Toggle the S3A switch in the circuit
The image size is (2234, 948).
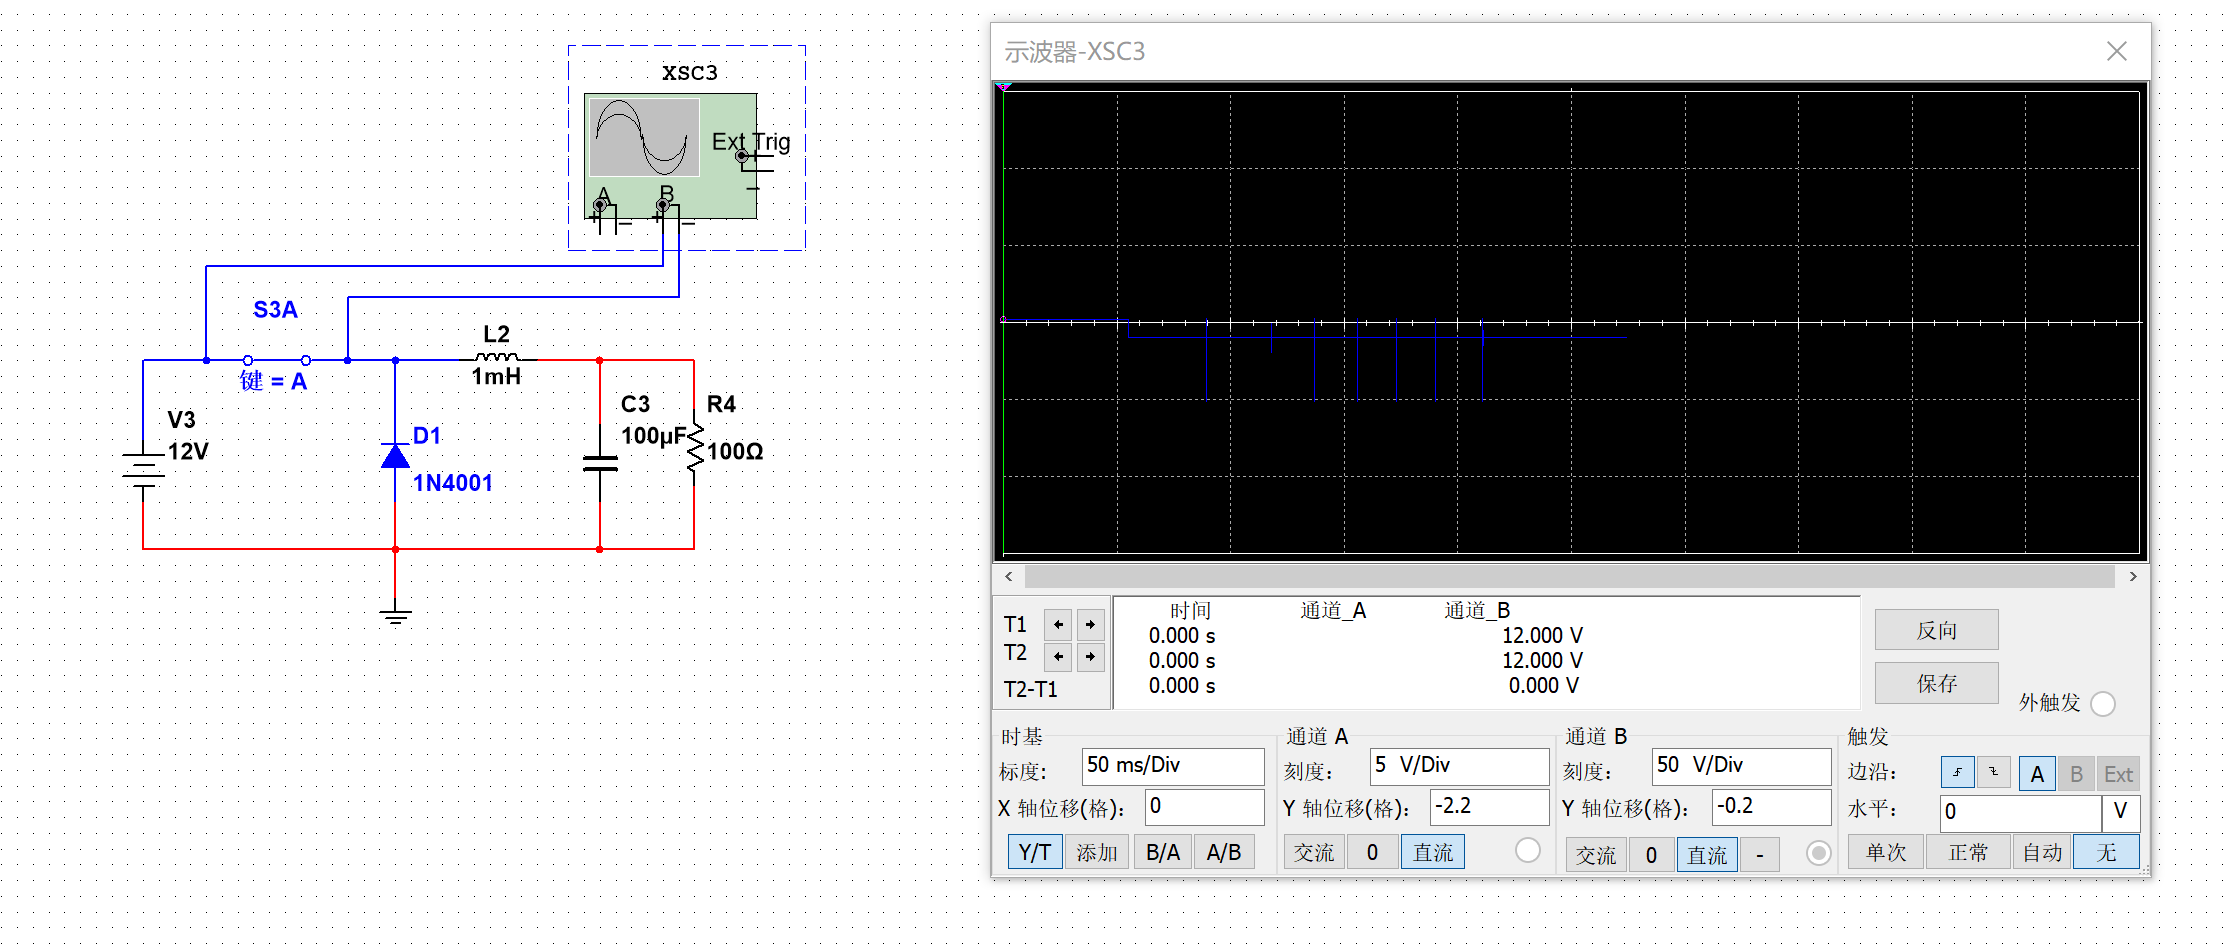[277, 360]
